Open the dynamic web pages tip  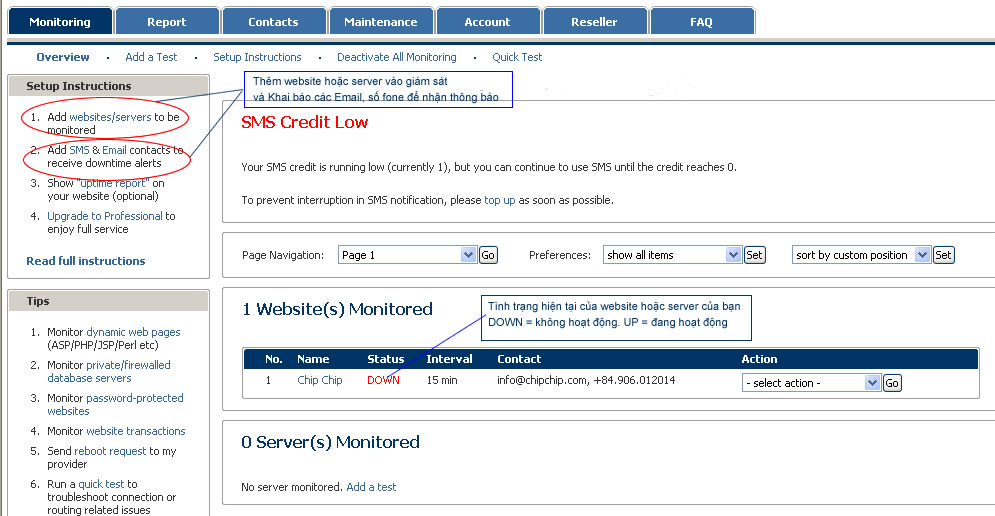[x=133, y=332]
